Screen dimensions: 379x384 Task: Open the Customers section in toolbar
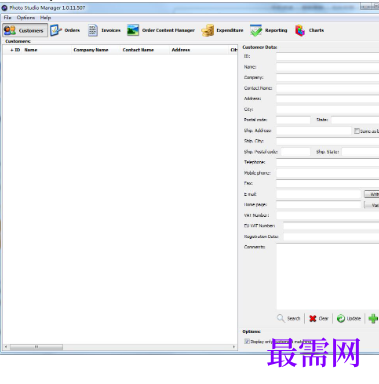point(25,30)
